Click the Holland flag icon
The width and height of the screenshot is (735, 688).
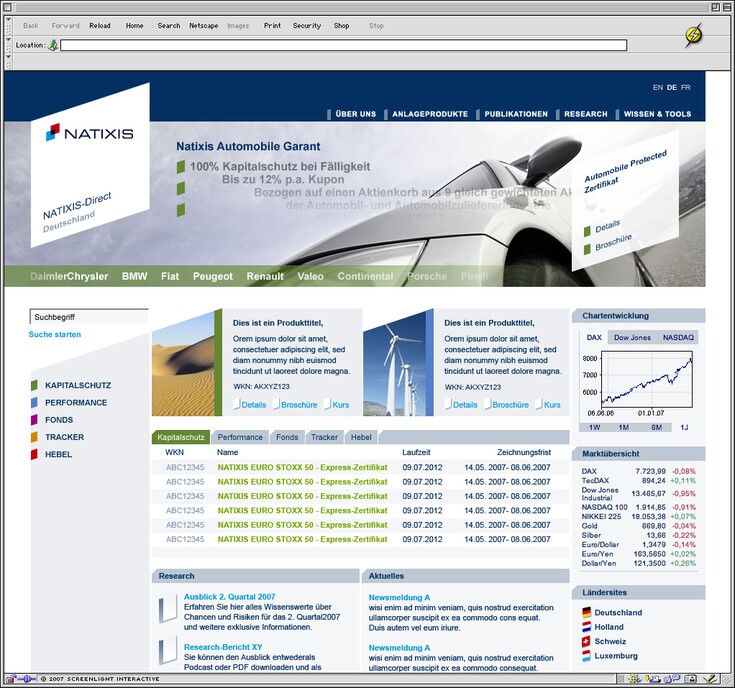point(586,627)
